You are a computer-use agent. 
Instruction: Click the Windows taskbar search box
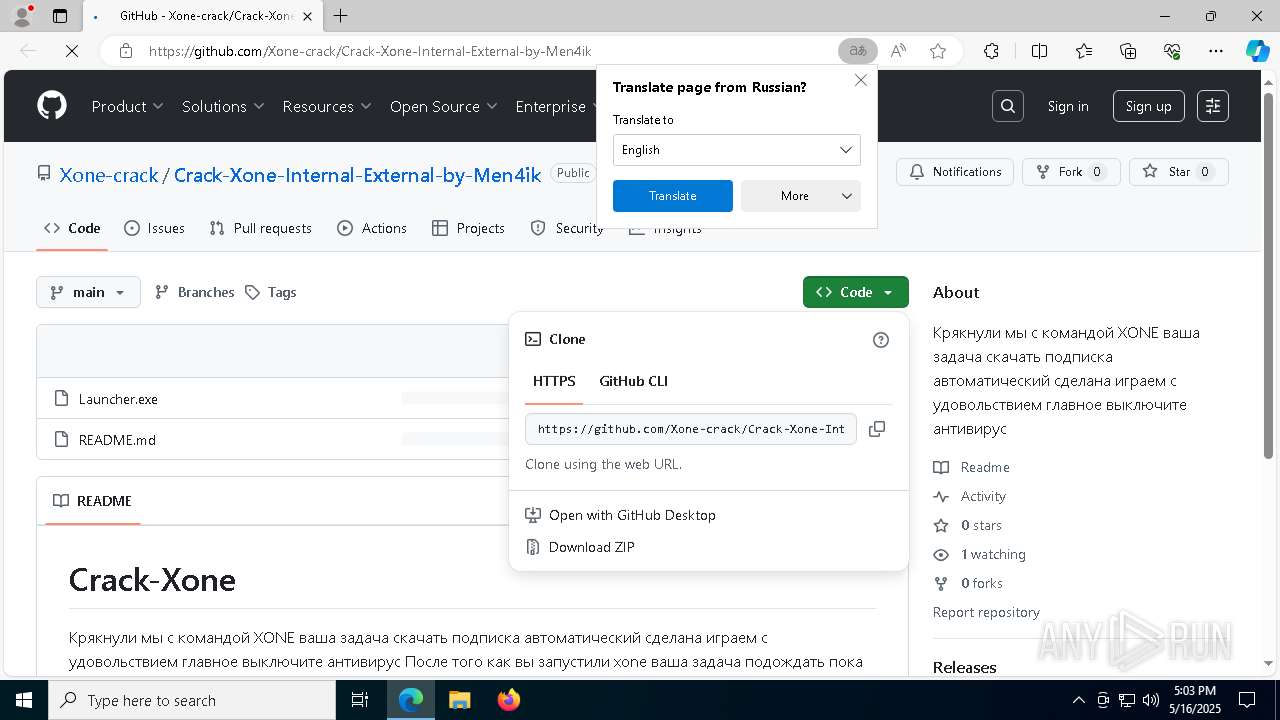192,700
